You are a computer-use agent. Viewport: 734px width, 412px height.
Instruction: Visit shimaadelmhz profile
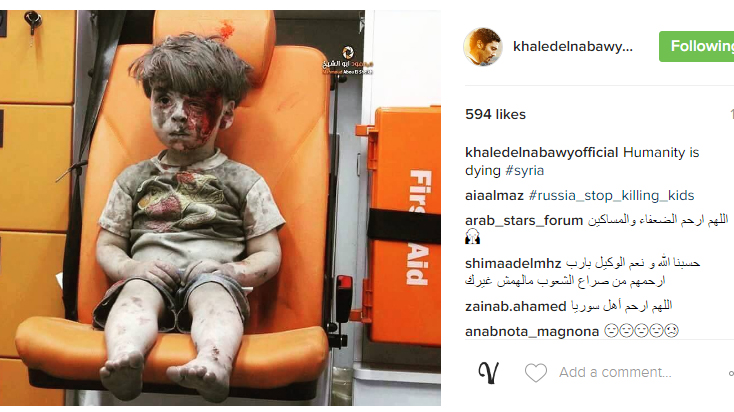point(513,264)
